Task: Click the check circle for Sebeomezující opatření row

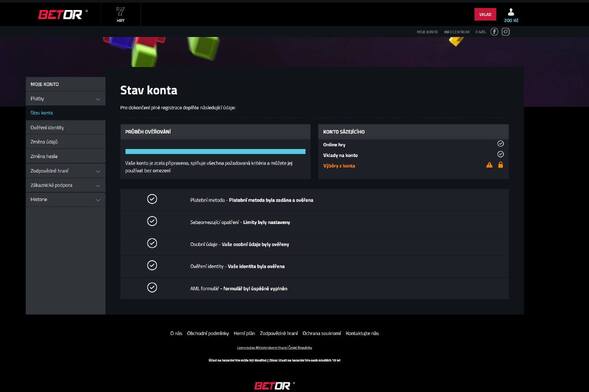Action: 152,221
